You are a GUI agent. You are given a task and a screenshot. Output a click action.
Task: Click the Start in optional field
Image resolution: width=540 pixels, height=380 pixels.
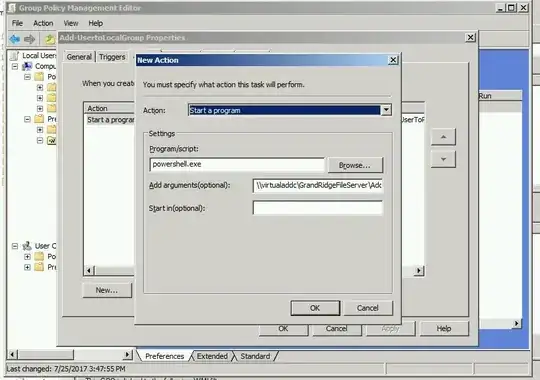(318, 208)
